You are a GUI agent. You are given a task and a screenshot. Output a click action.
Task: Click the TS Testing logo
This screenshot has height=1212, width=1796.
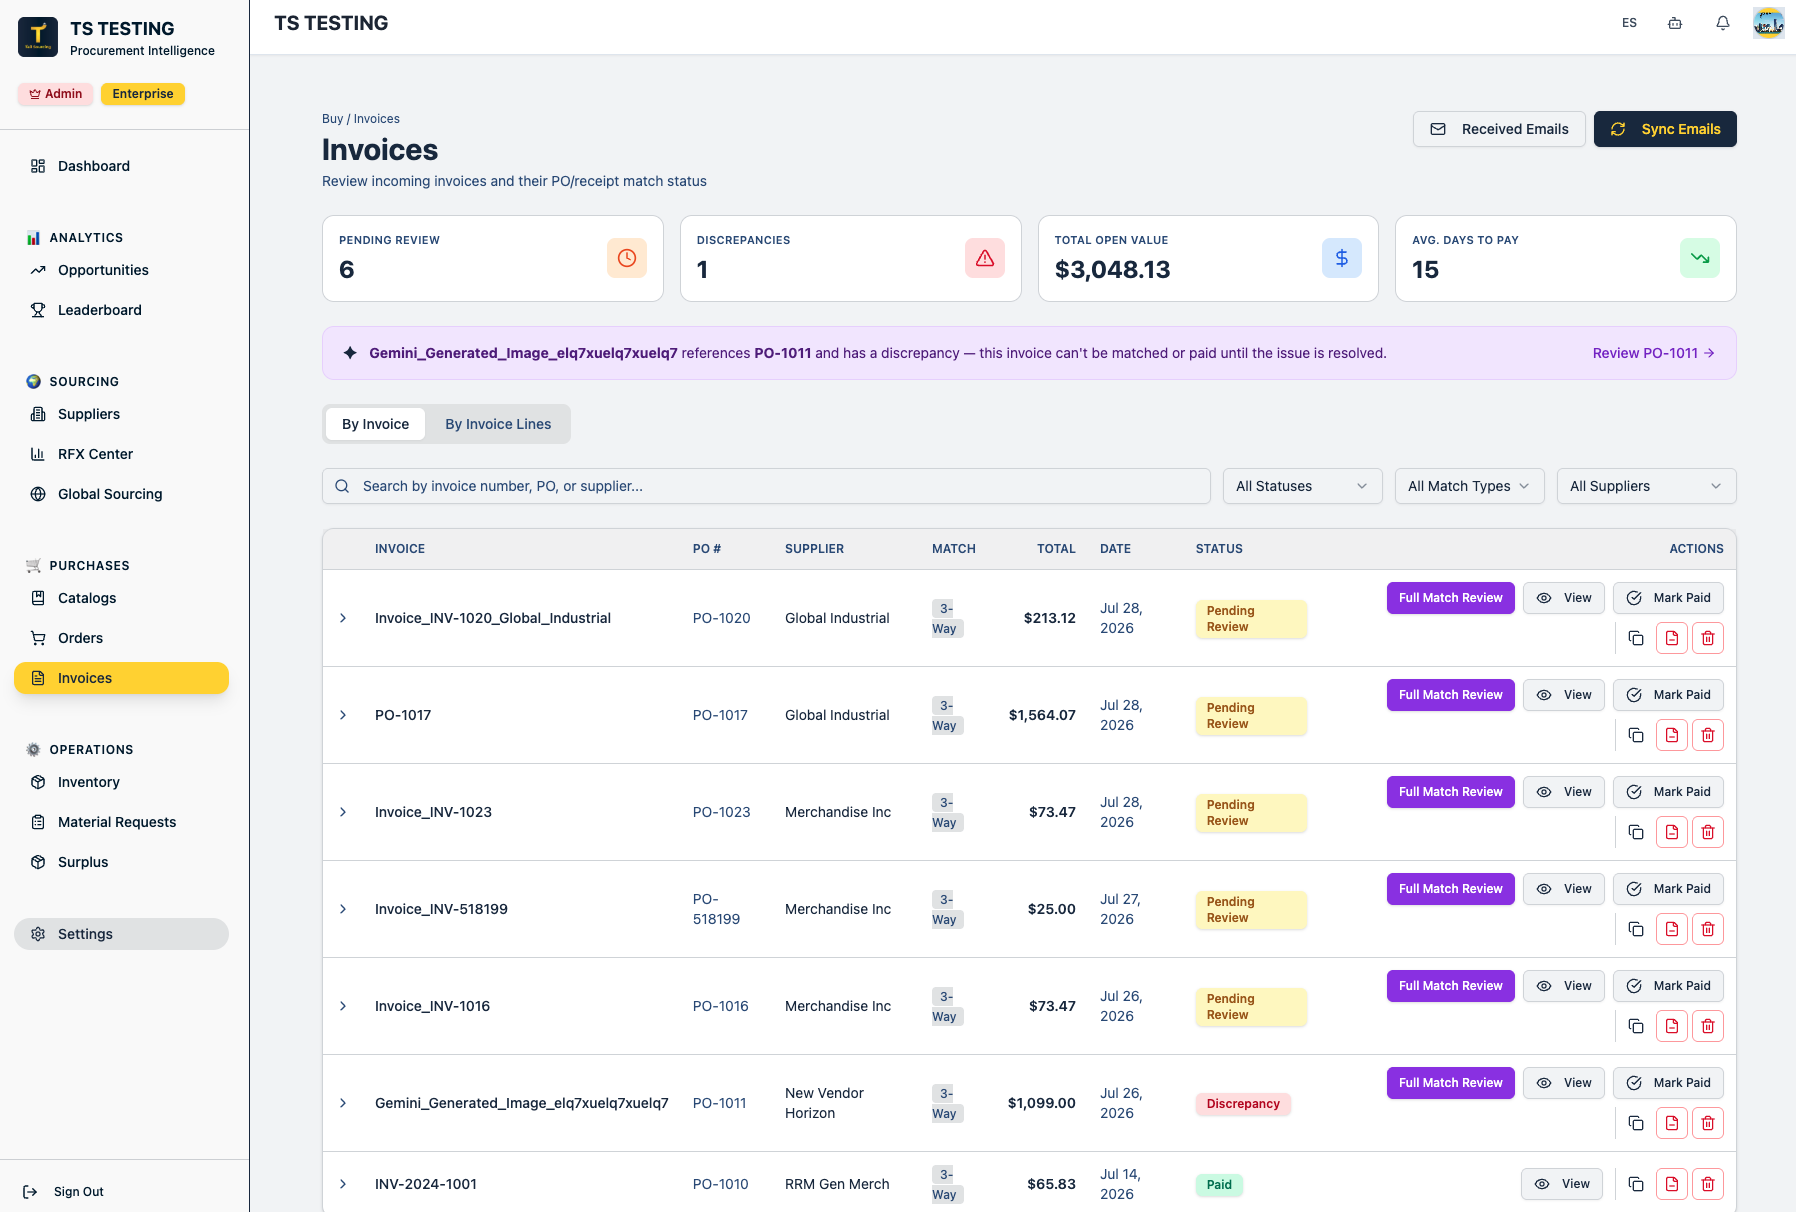click(38, 37)
